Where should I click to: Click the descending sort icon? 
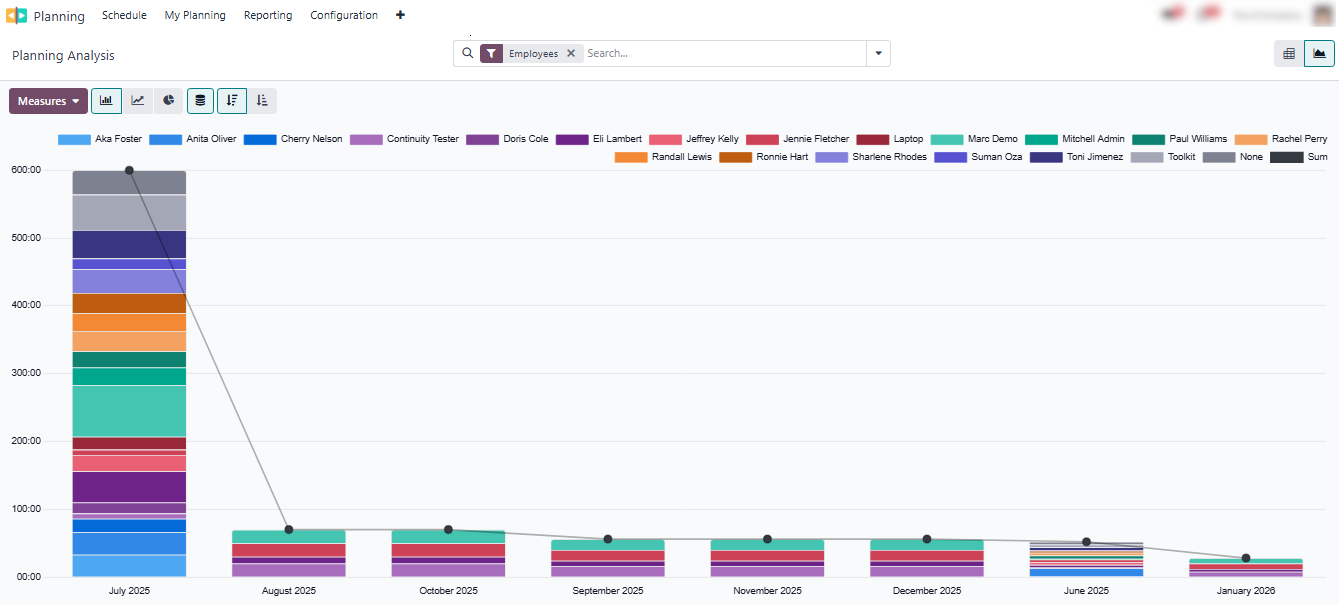coord(231,100)
